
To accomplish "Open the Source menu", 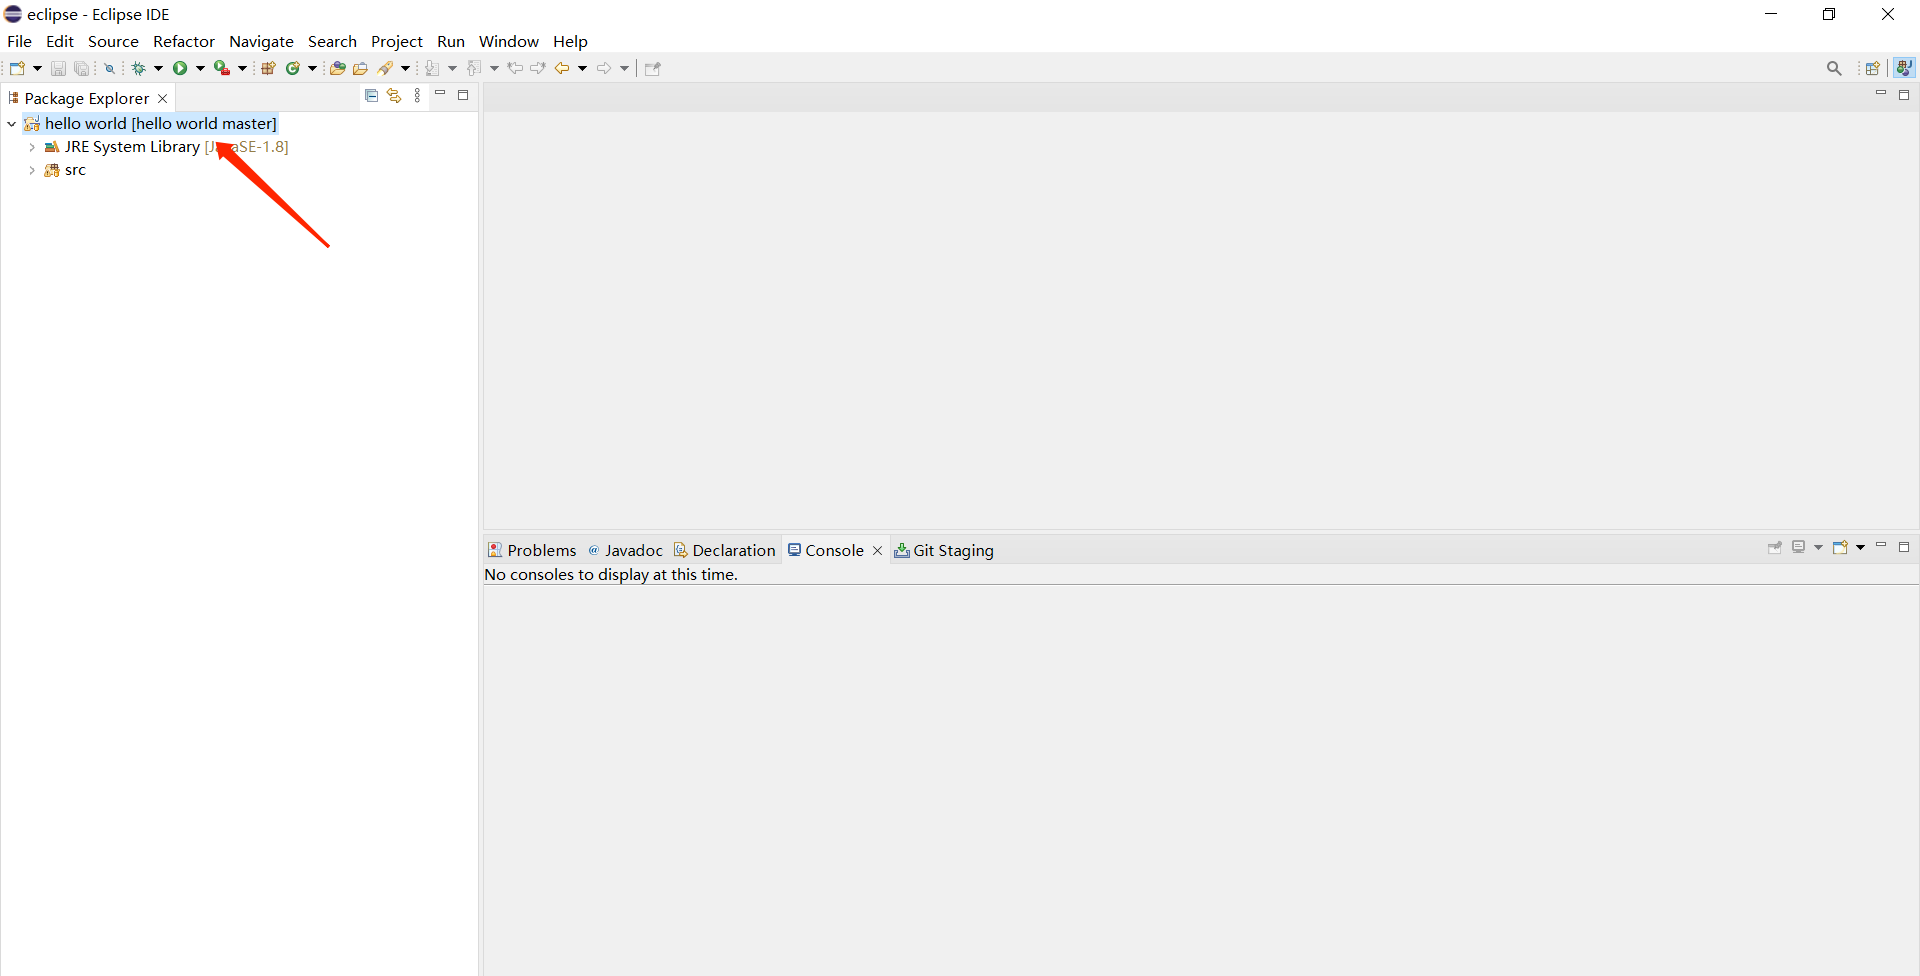I will [113, 41].
